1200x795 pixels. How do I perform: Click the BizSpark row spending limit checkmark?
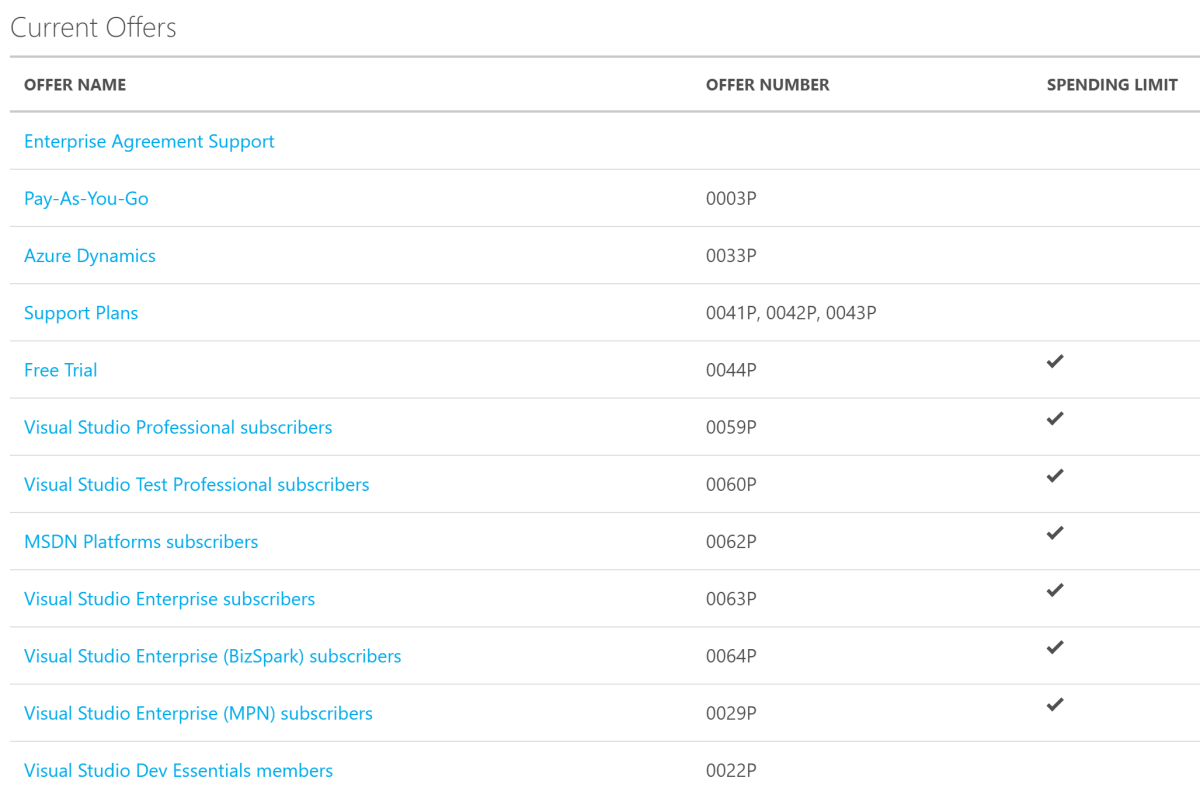1054,647
